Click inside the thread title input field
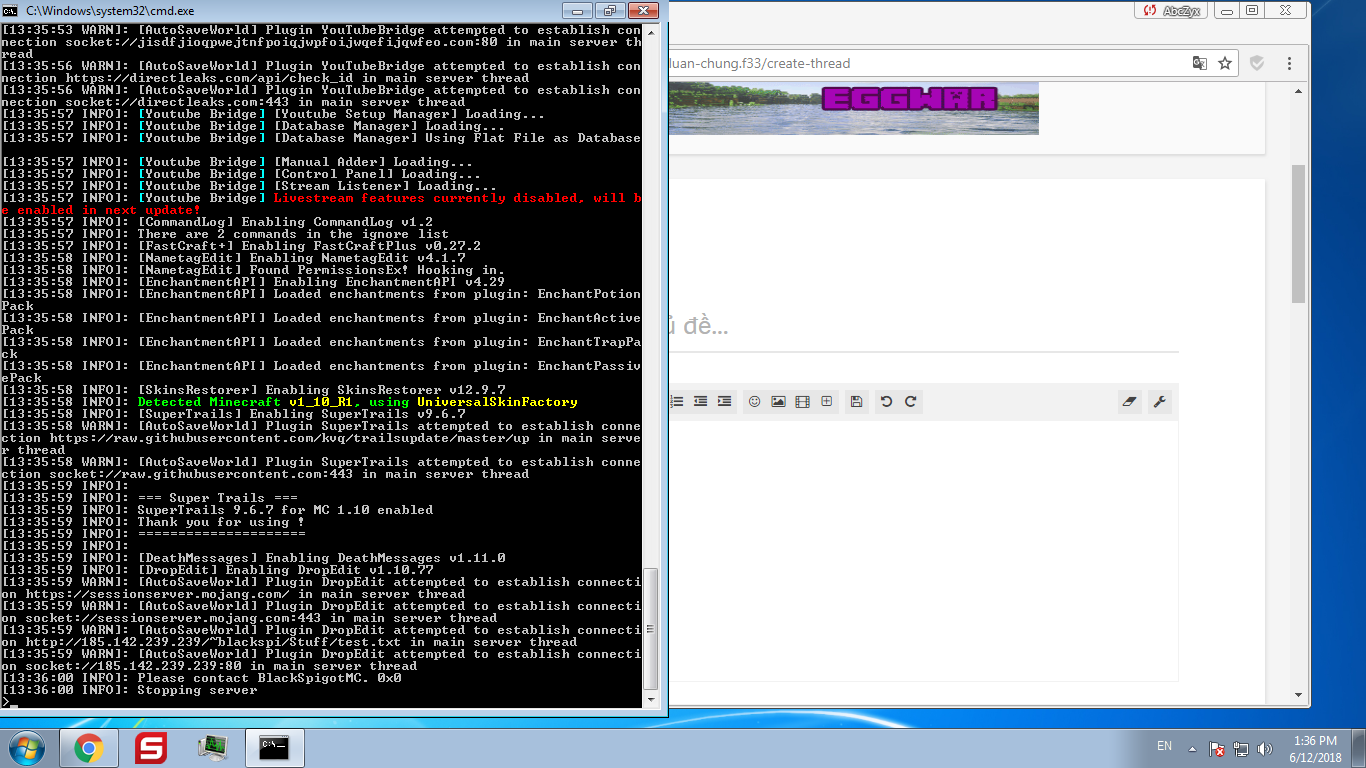The width and height of the screenshot is (1366, 768). [920, 327]
